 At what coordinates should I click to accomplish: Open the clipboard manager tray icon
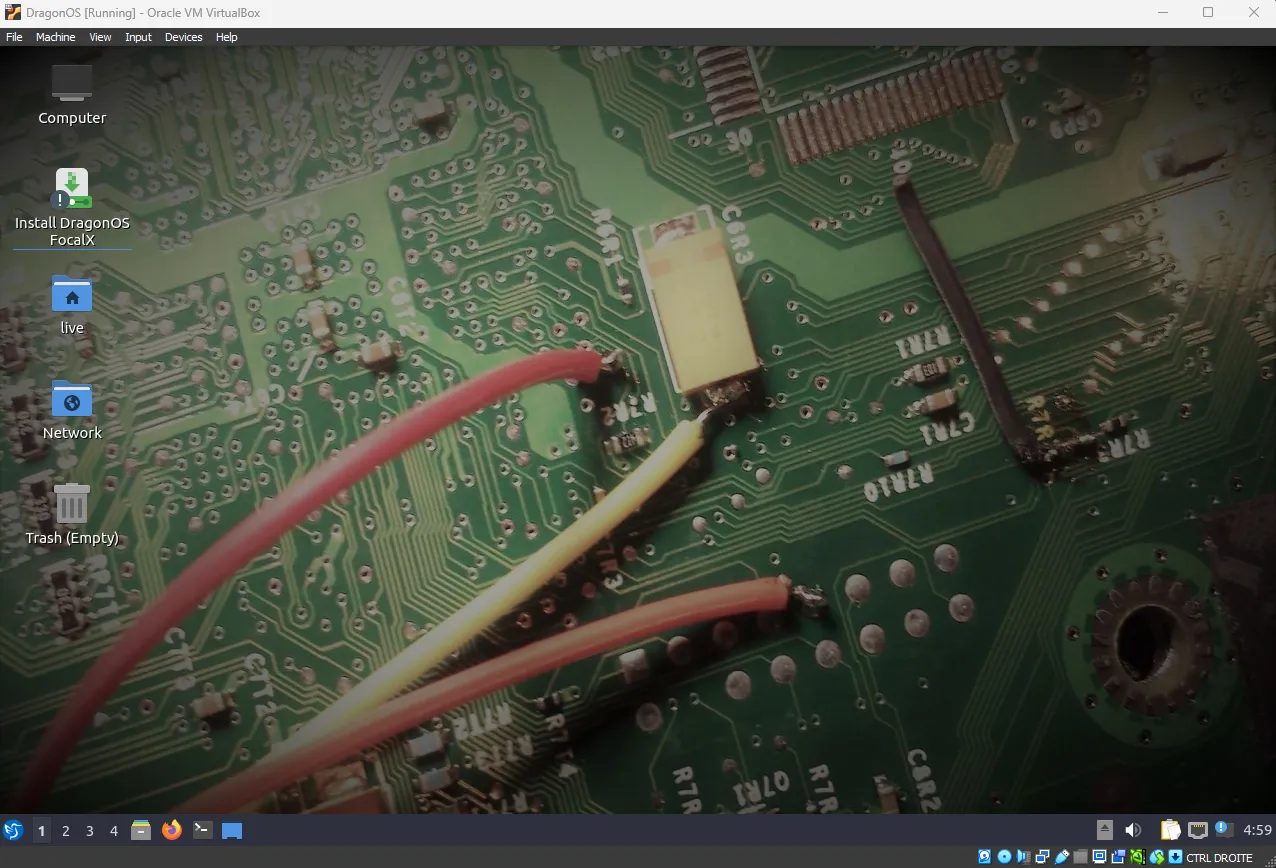(x=1170, y=830)
